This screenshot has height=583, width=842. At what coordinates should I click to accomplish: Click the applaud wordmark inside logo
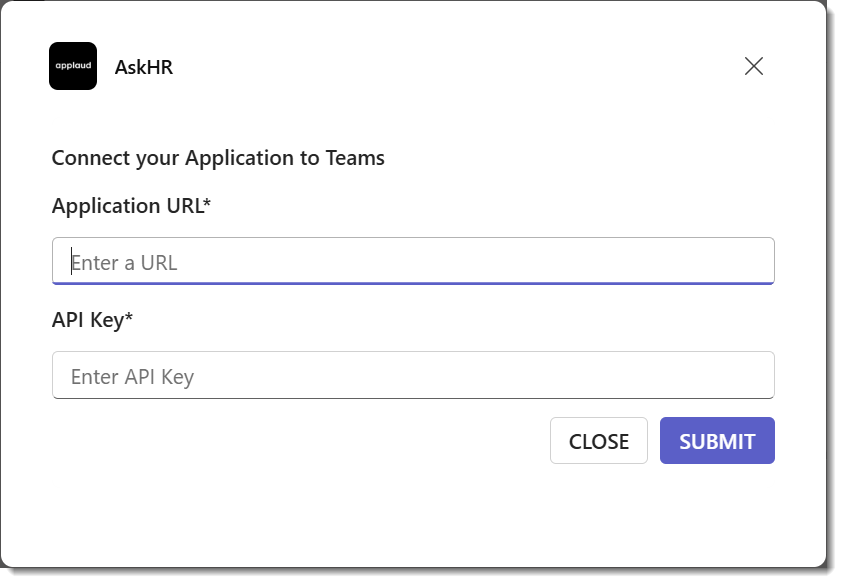(x=73, y=66)
